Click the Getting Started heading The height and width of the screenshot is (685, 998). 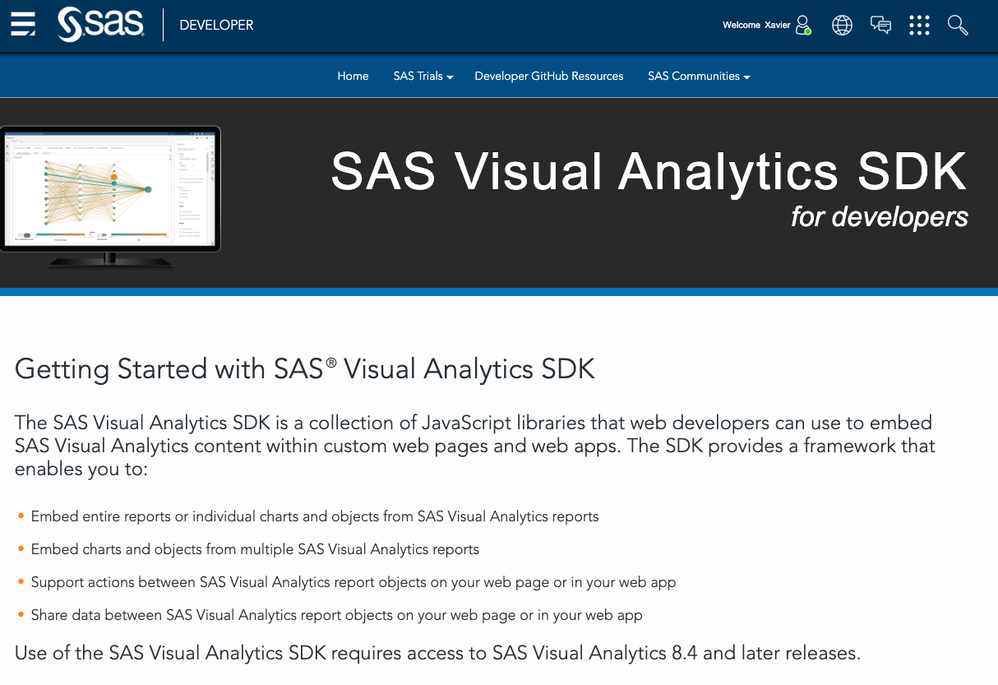coord(304,369)
